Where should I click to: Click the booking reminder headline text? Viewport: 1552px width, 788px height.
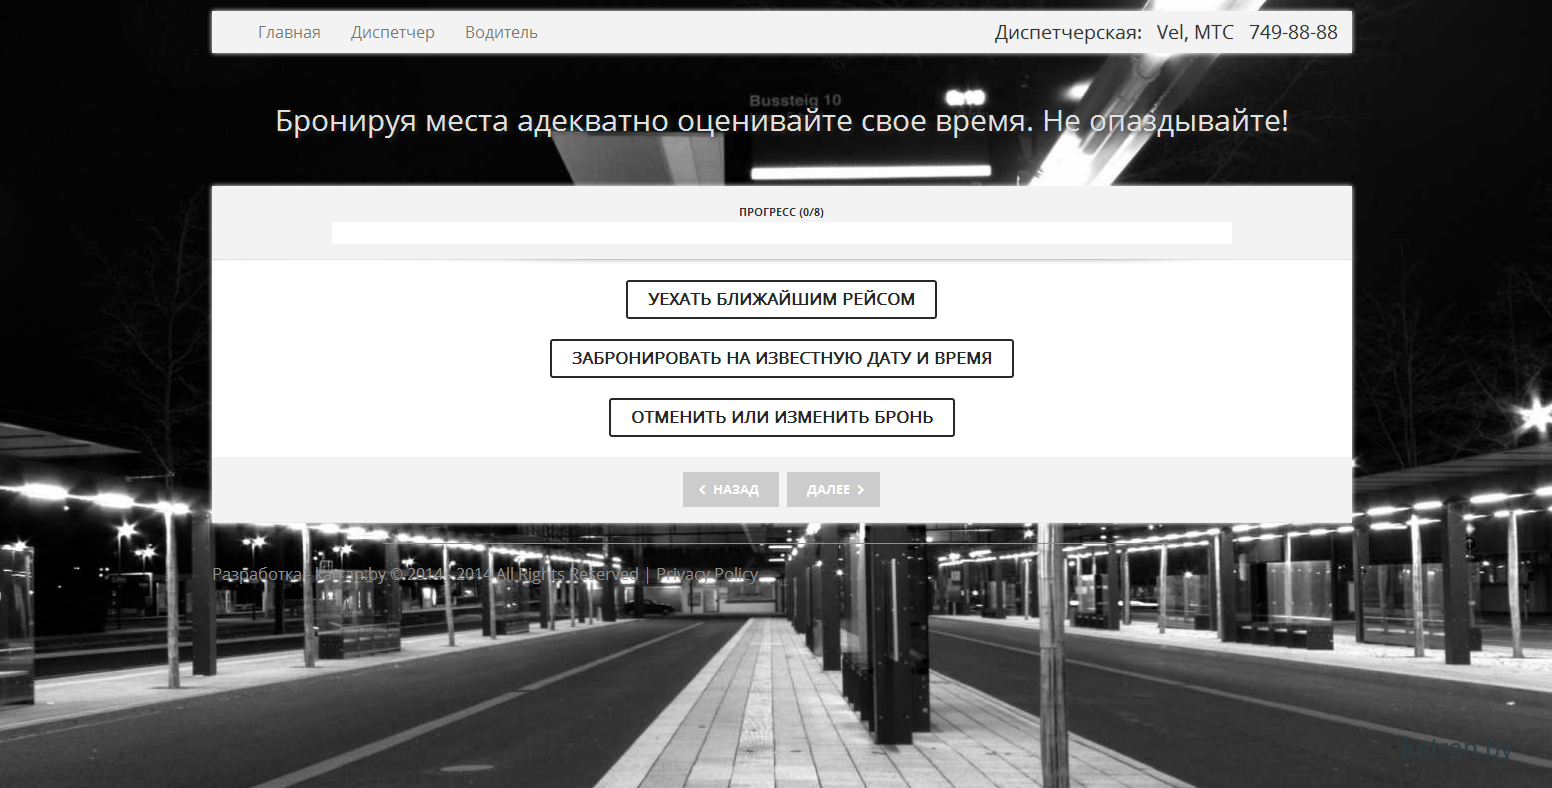click(781, 122)
